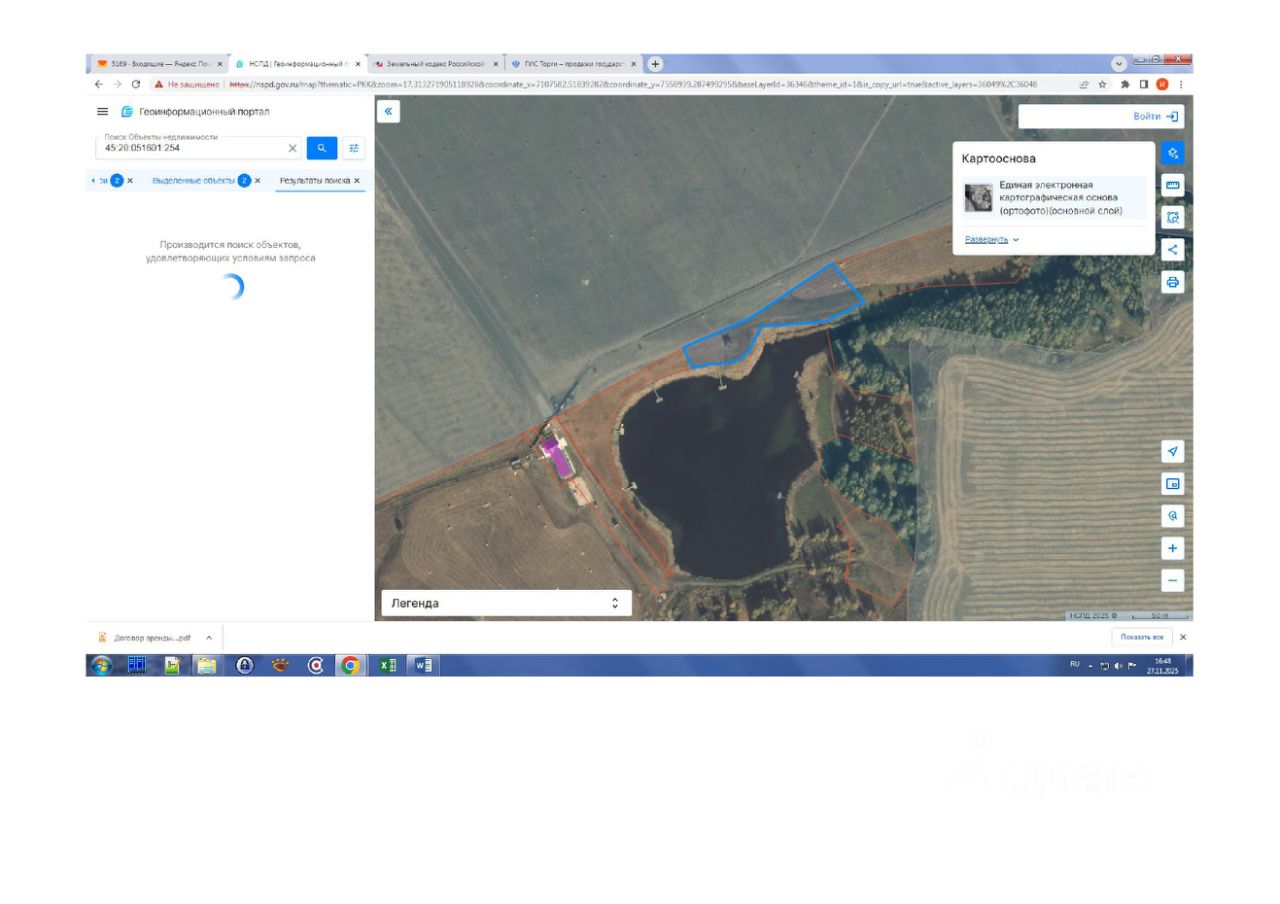The image size is (1280, 904).
Task: Click the Войти login button
Action: [x=1156, y=117]
